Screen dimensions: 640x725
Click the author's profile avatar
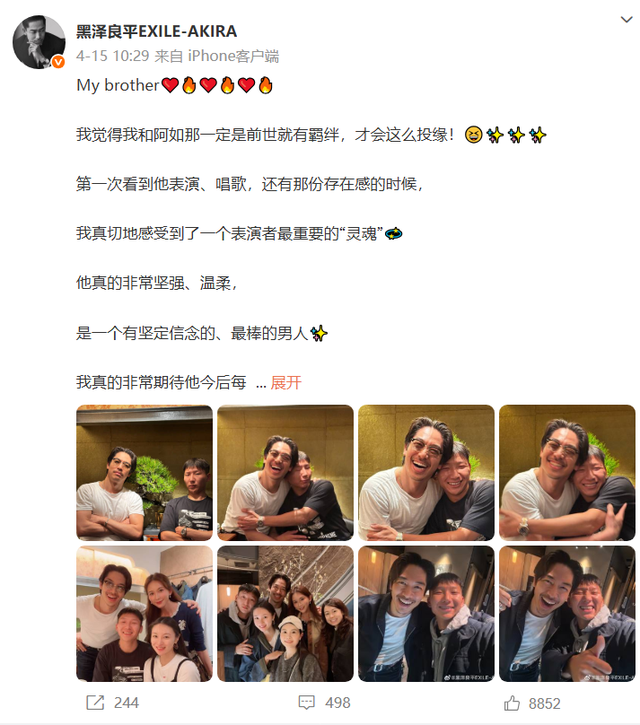39,42
